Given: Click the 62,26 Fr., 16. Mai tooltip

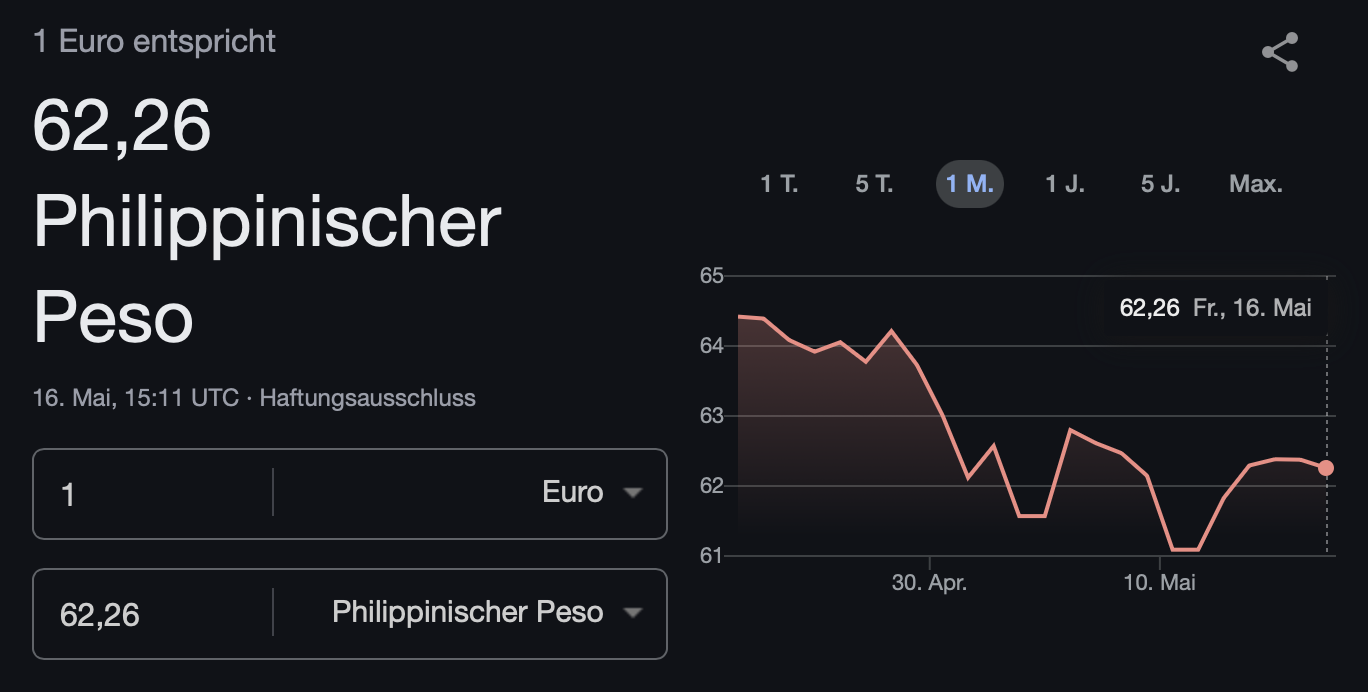Looking at the screenshot, I should (1215, 308).
